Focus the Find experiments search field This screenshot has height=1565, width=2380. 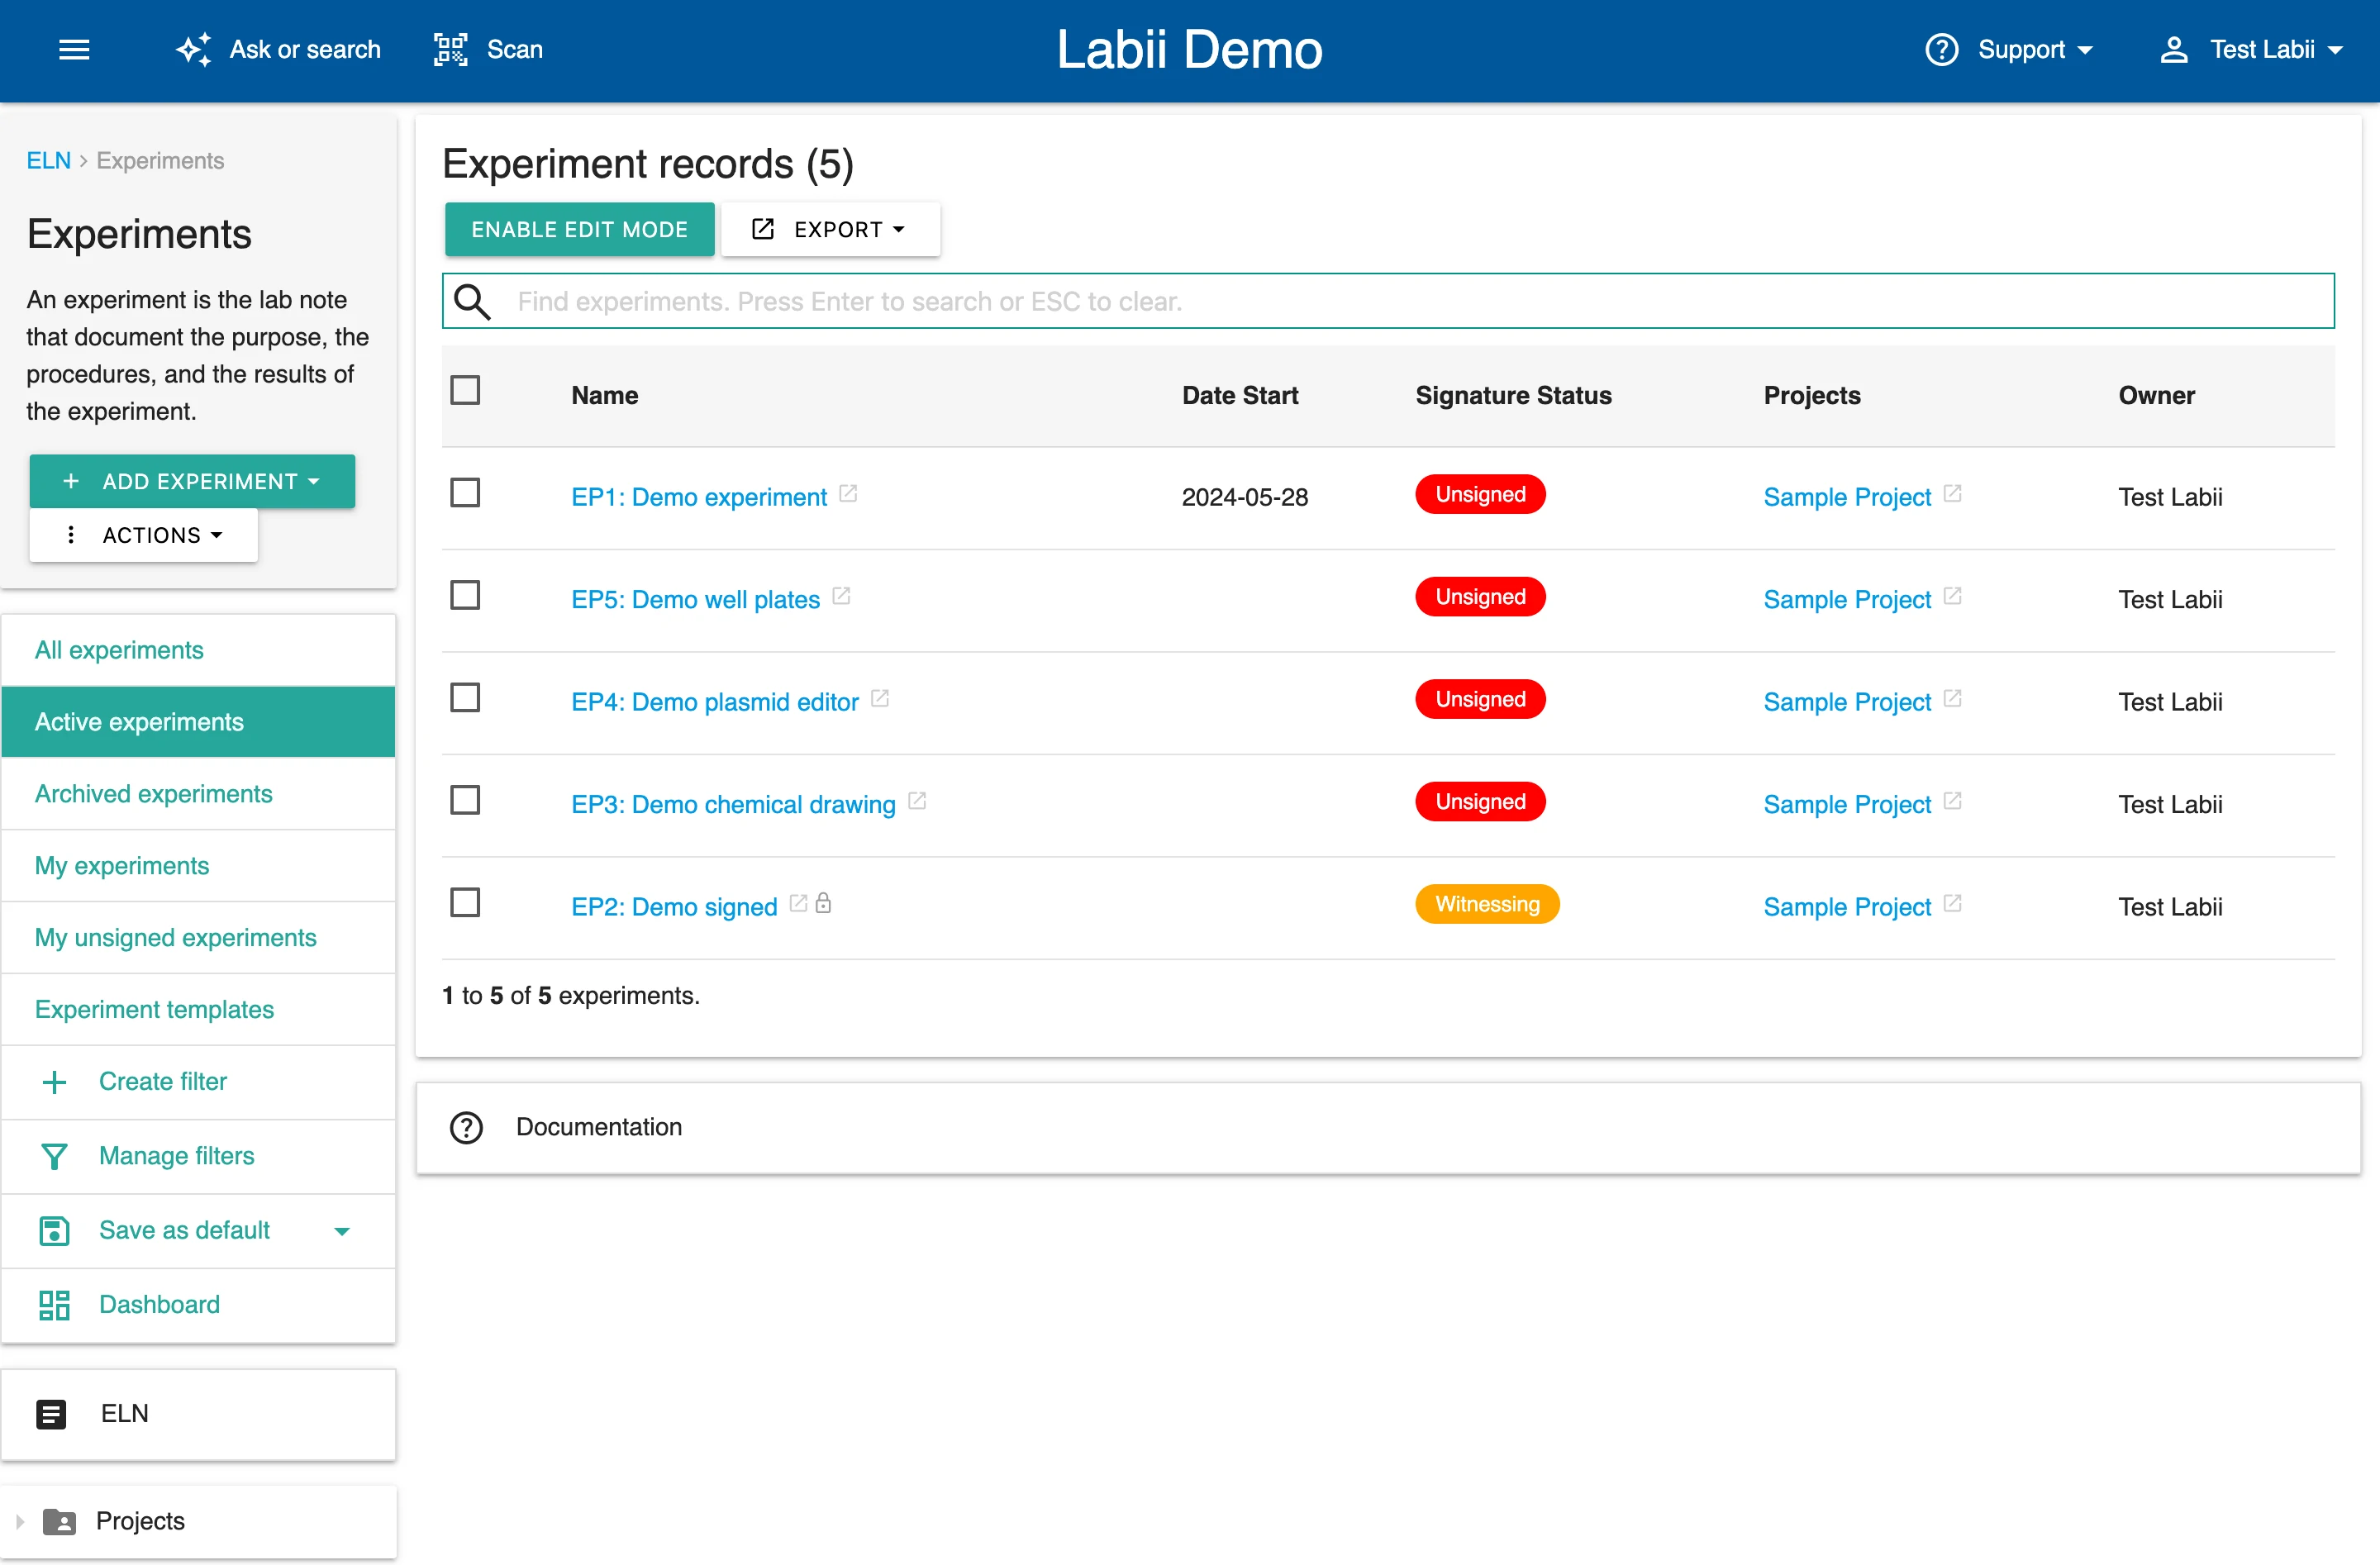(x=1400, y=301)
